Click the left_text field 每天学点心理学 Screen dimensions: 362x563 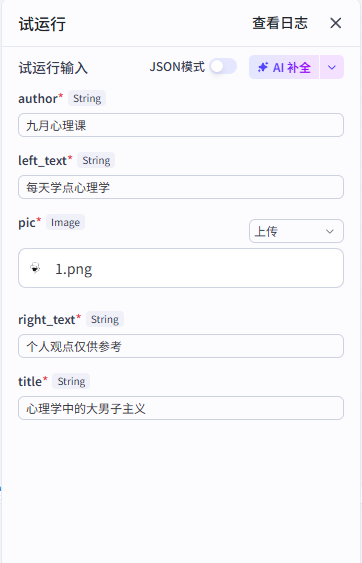click(181, 187)
